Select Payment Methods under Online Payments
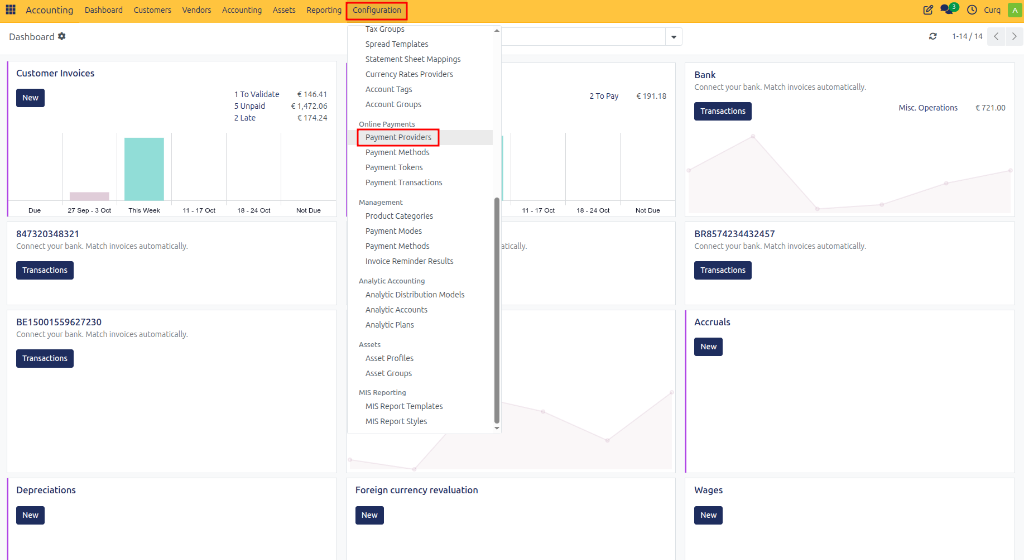 tap(397, 152)
